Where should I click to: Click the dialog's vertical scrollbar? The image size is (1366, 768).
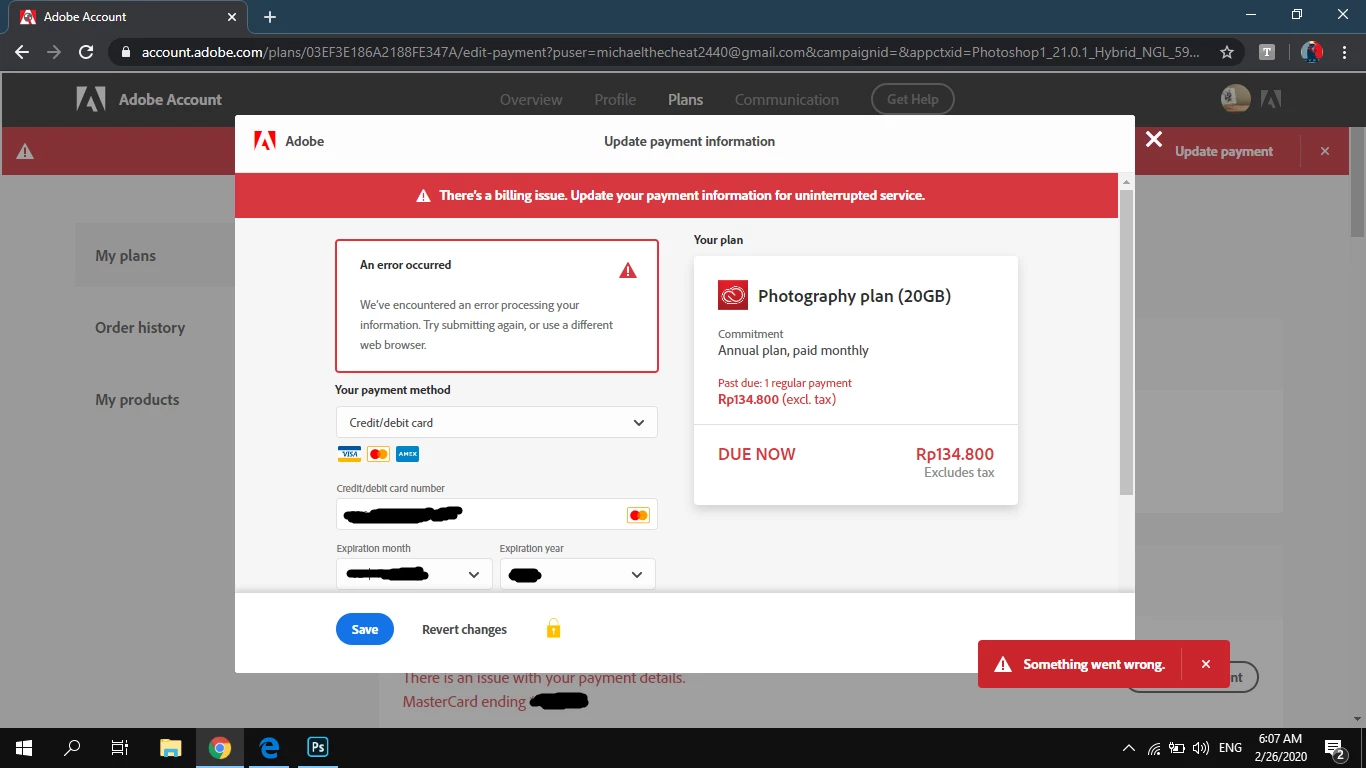pos(1126,341)
